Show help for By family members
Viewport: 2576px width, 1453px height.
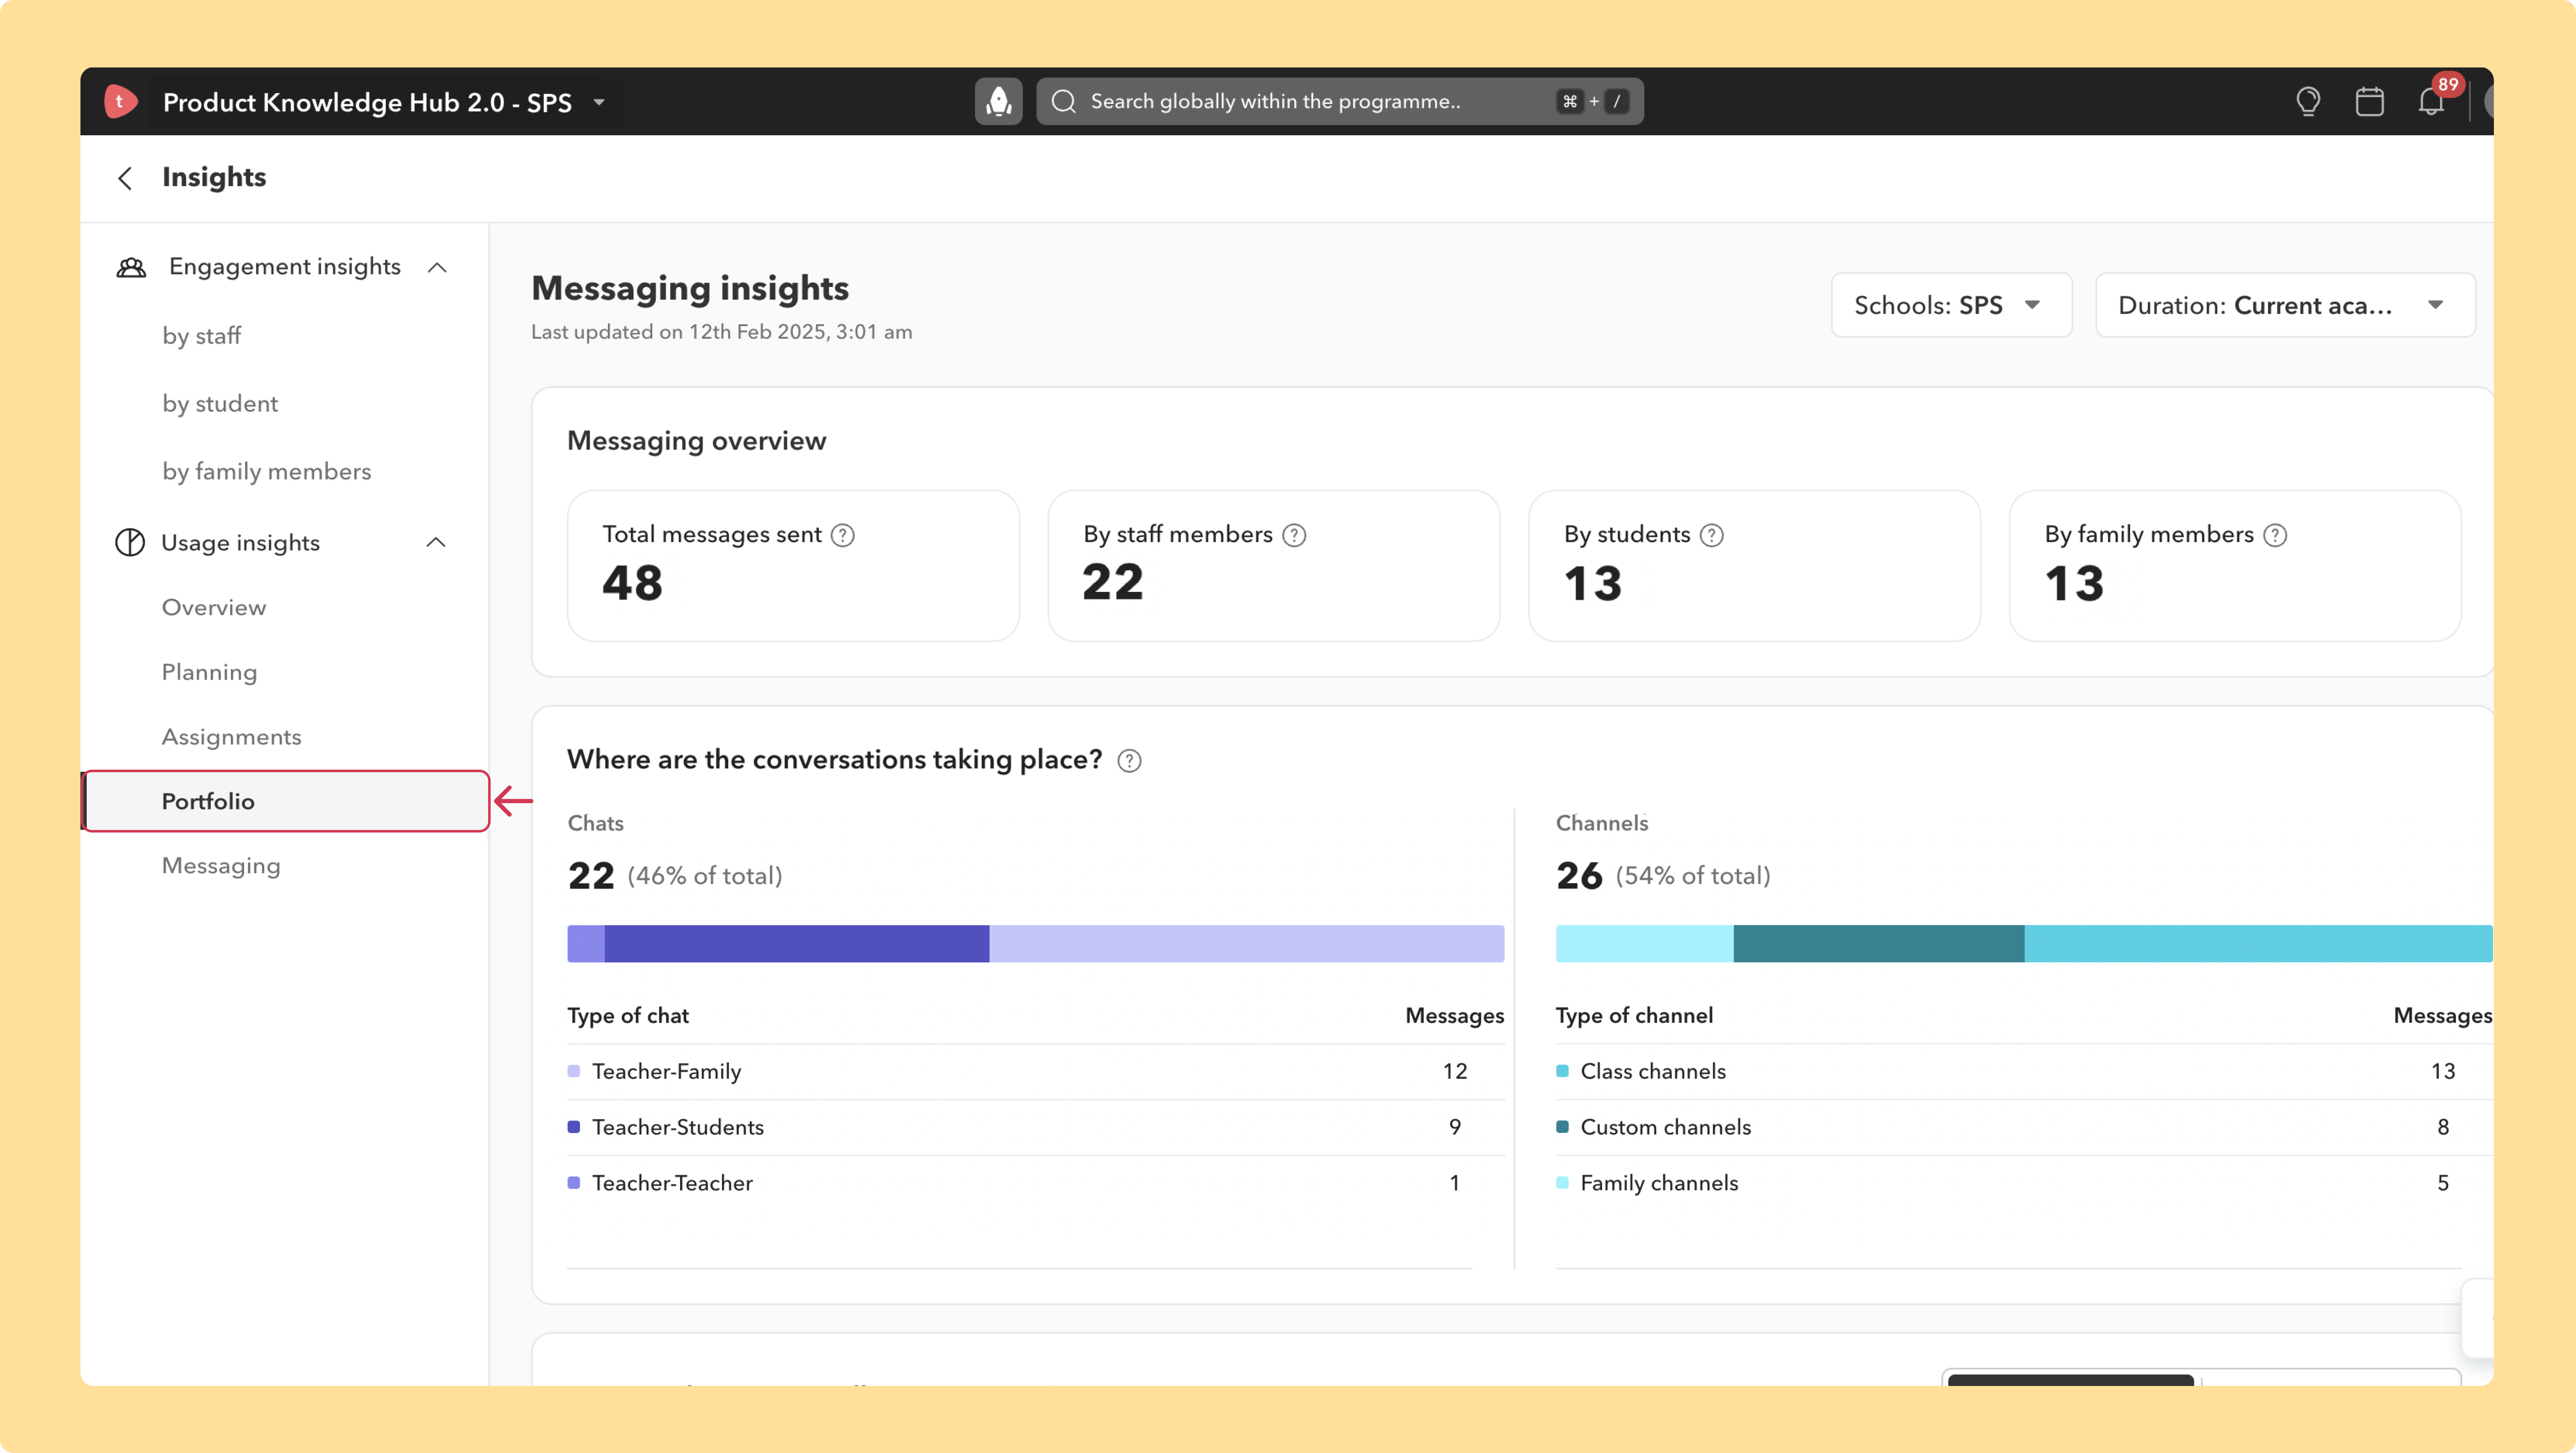[2275, 535]
